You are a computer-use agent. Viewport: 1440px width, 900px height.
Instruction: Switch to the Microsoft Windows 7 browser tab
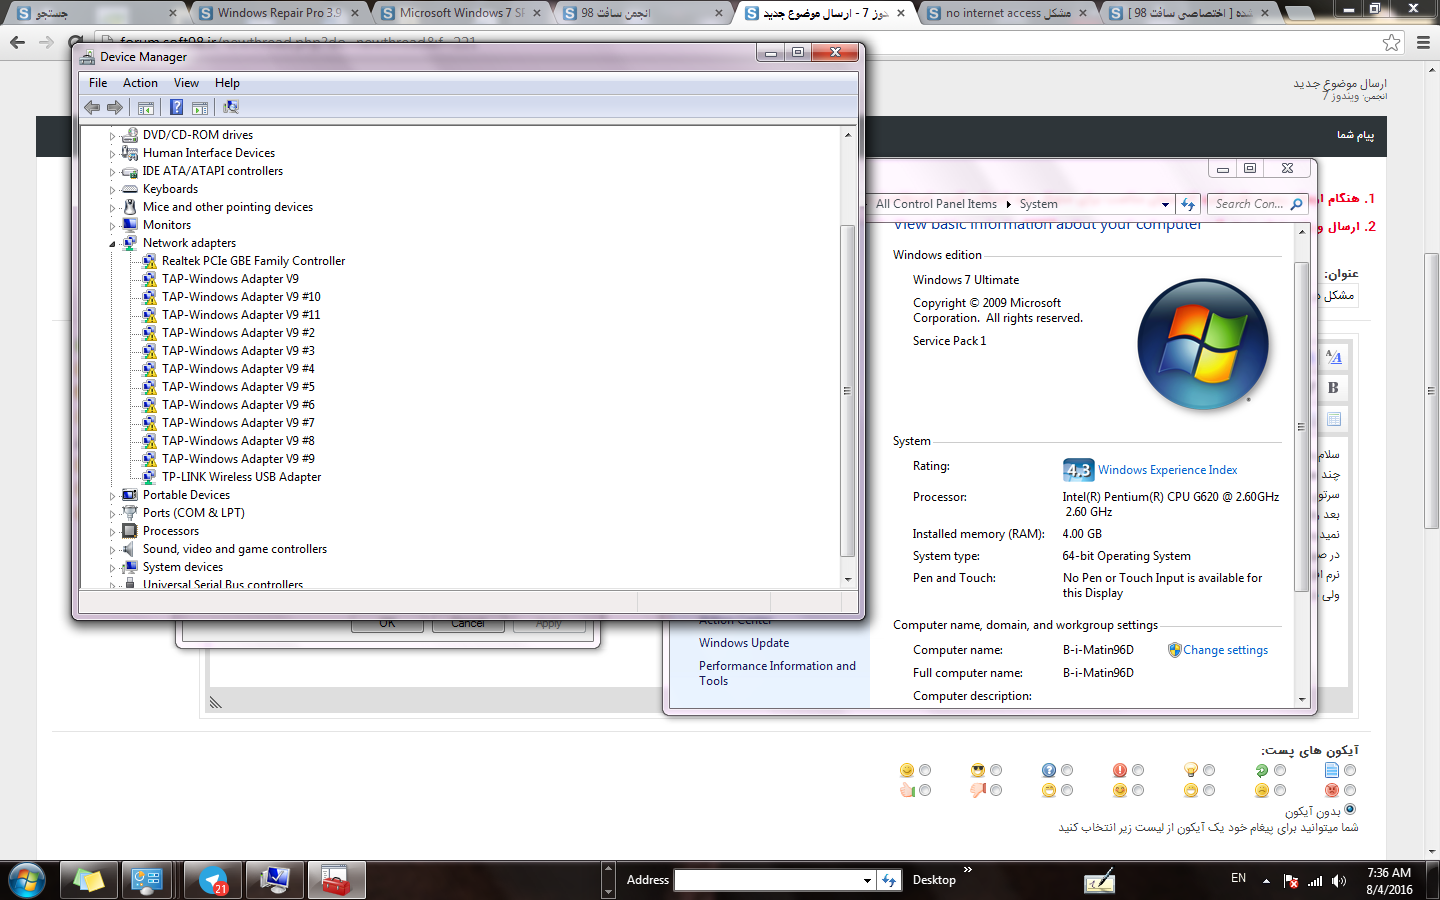pos(460,13)
